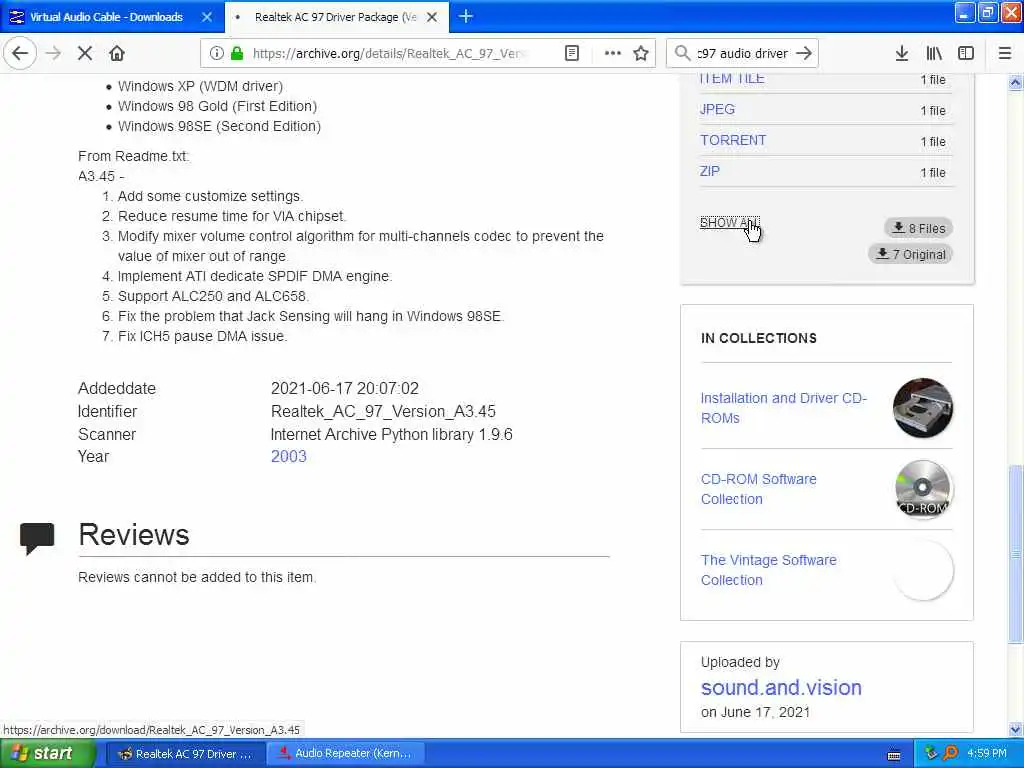Click the forward navigation arrow
Viewport: 1024px width, 768px height.
[x=53, y=53]
